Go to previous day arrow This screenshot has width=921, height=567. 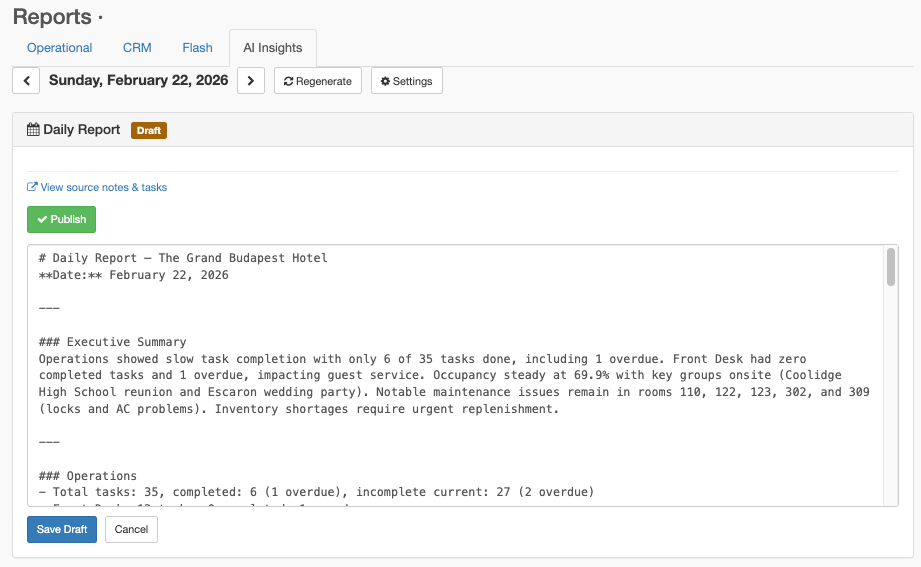26,80
